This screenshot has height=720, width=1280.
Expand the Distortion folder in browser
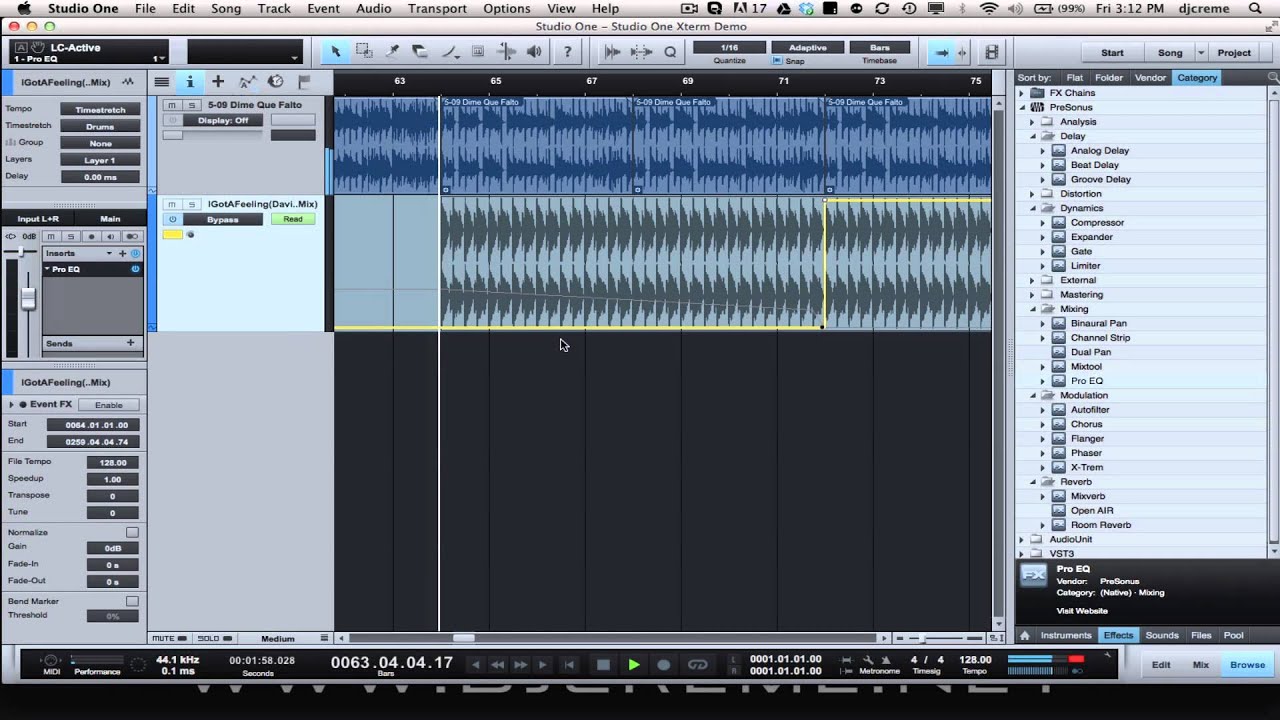pyautogui.click(x=1033, y=194)
